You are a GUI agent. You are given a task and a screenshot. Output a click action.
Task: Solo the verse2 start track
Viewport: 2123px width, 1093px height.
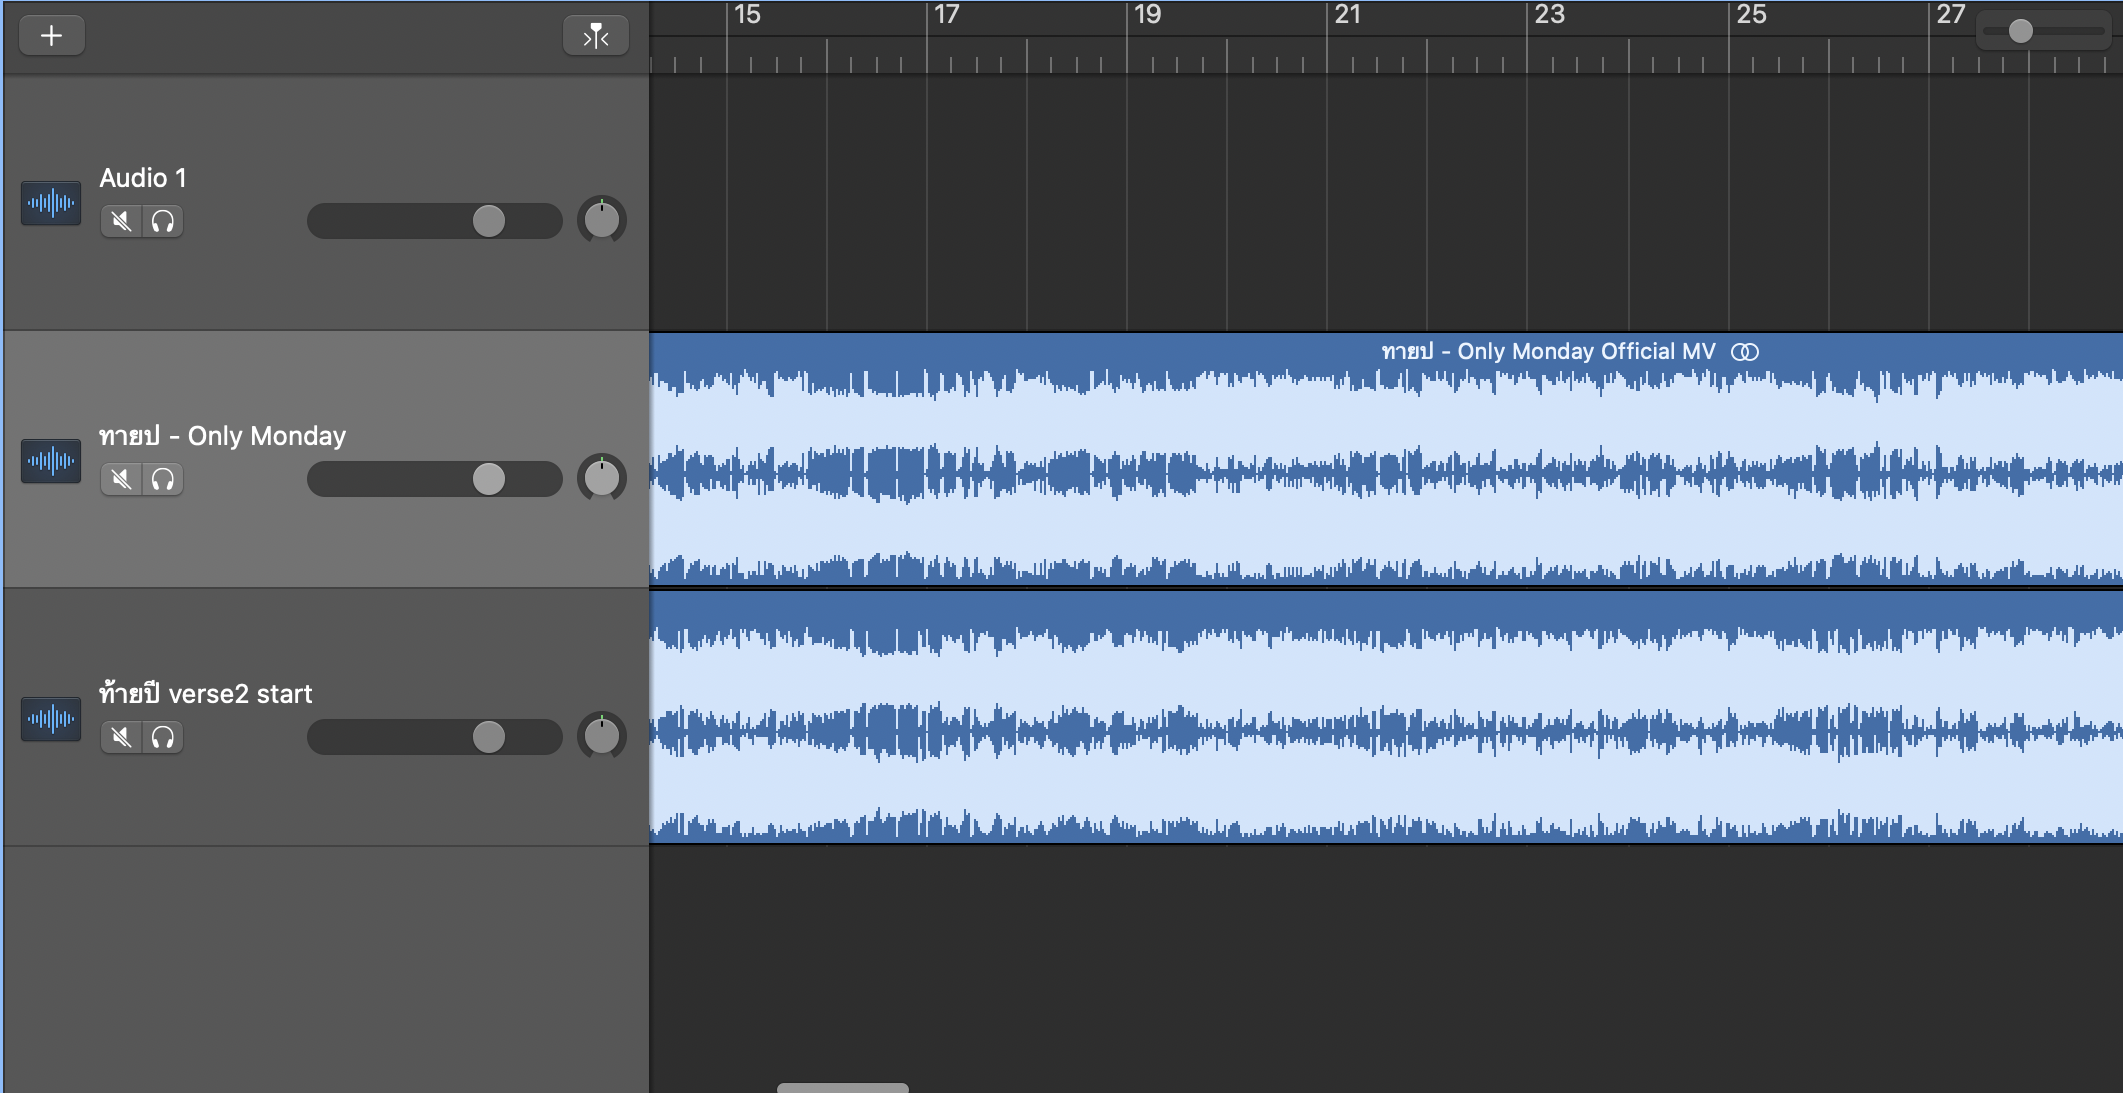pyautogui.click(x=163, y=737)
